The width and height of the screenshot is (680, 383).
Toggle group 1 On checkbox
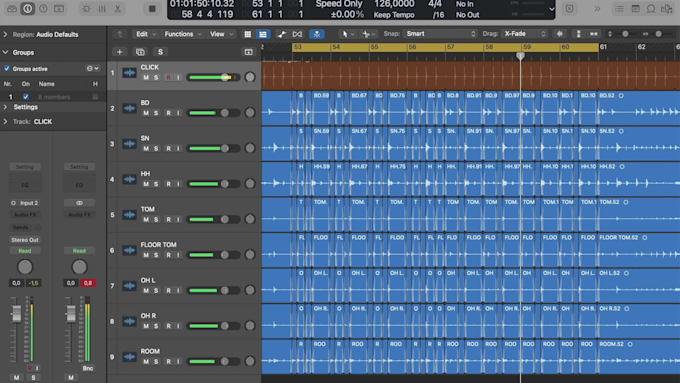pyautogui.click(x=26, y=97)
